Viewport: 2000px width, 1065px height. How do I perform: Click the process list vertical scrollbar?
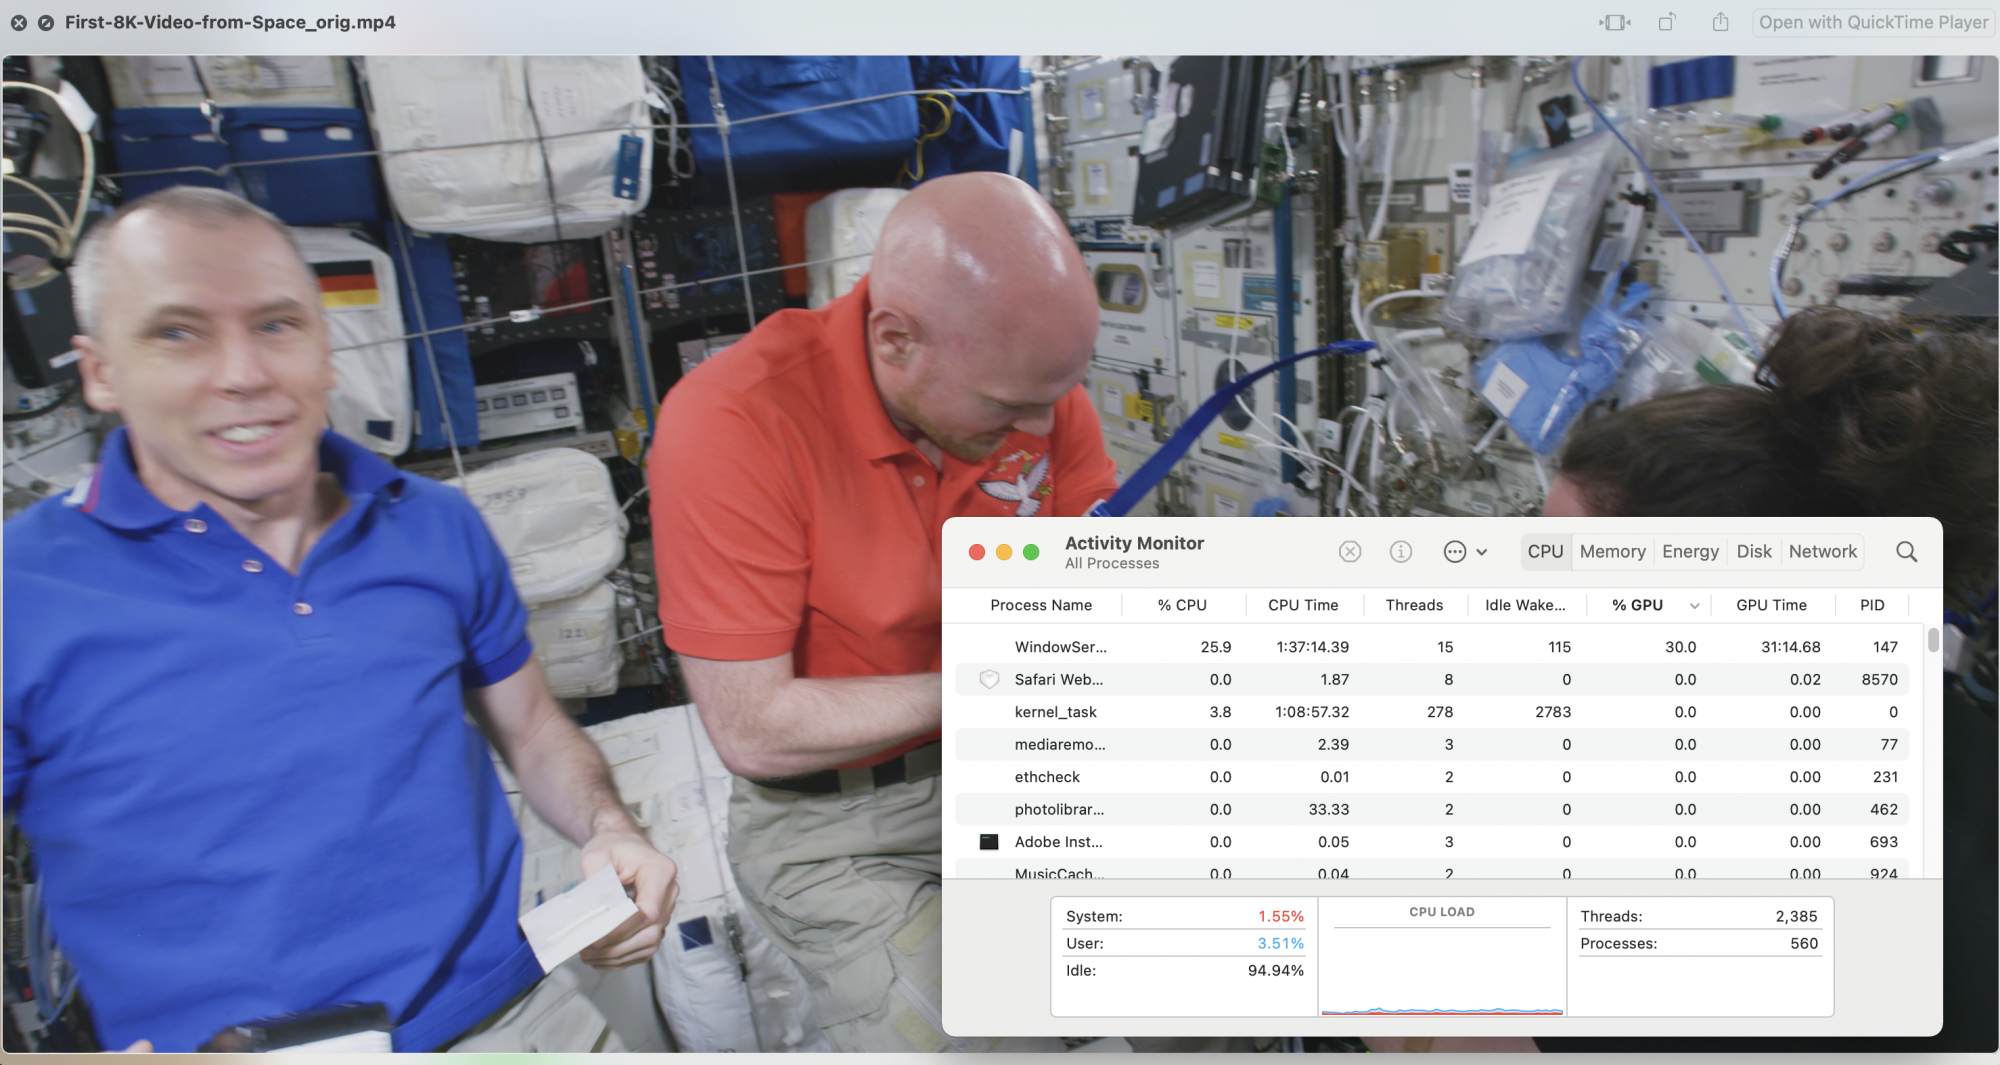click(x=1933, y=640)
